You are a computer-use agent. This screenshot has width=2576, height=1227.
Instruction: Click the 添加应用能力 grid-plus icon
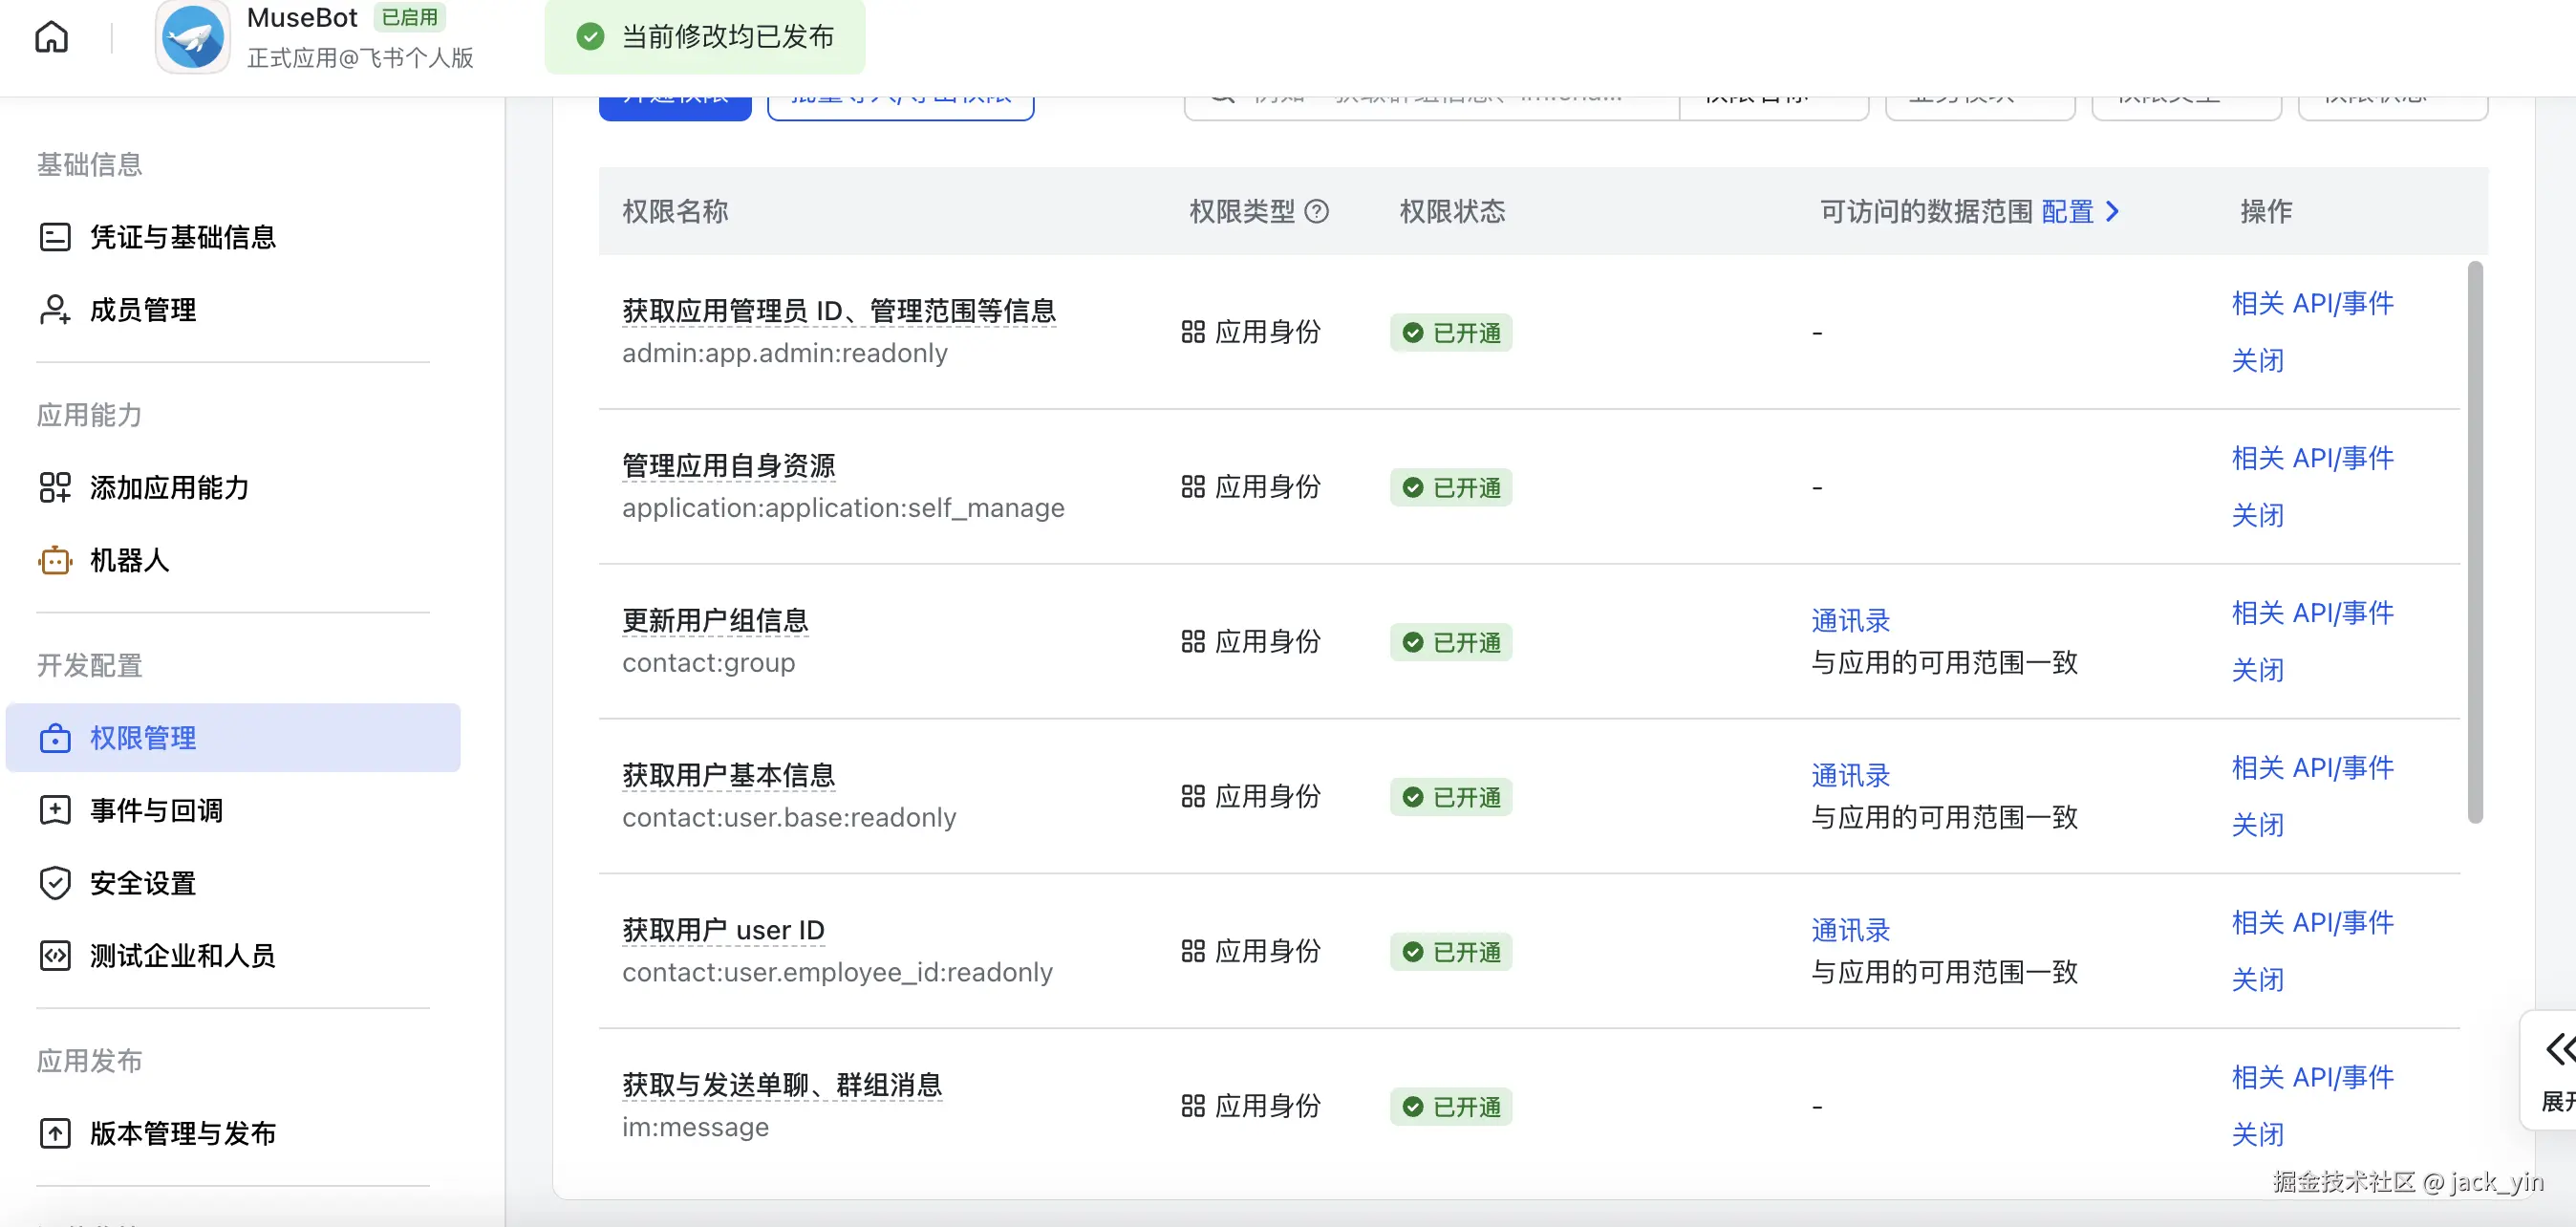tap(55, 488)
